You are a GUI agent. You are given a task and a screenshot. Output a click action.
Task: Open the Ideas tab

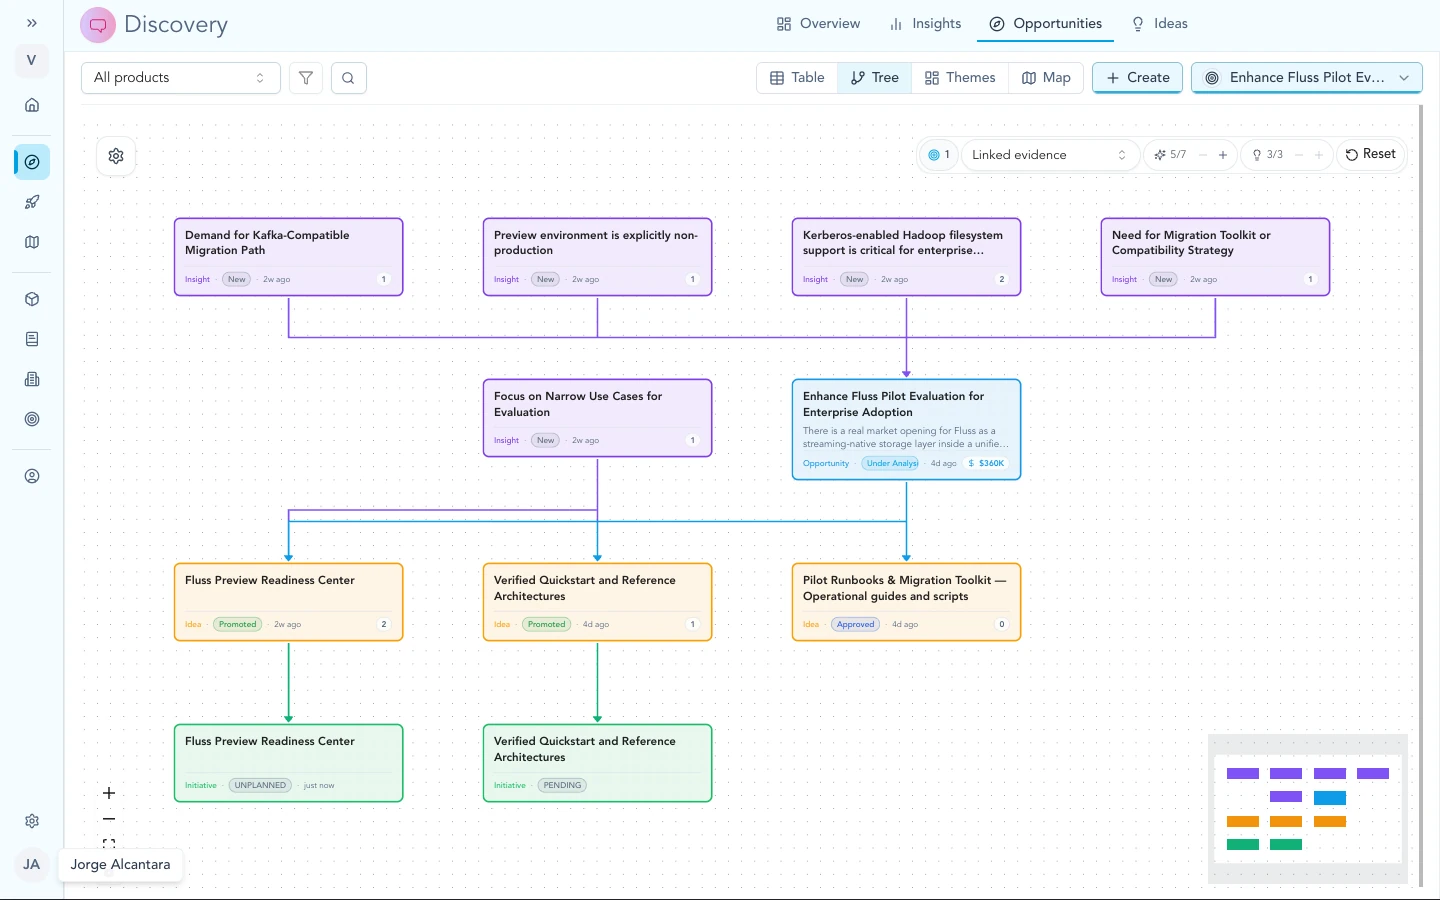click(x=1159, y=24)
